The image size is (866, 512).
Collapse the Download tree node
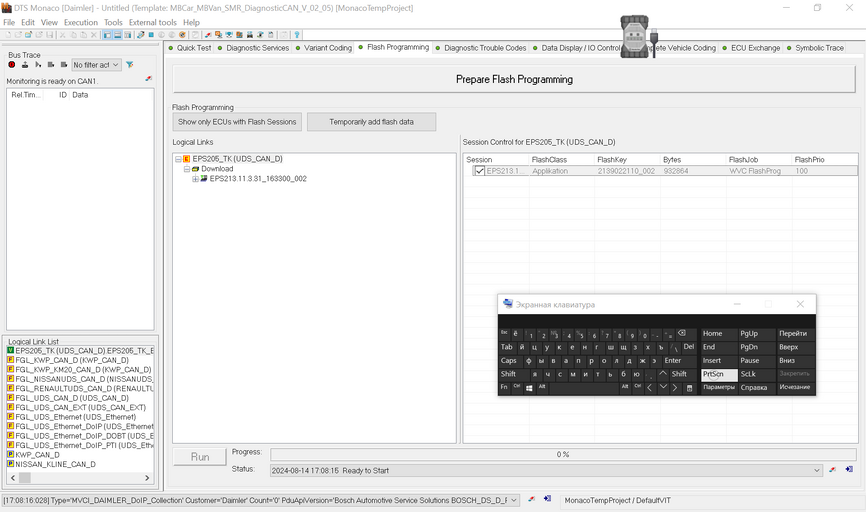click(x=187, y=169)
